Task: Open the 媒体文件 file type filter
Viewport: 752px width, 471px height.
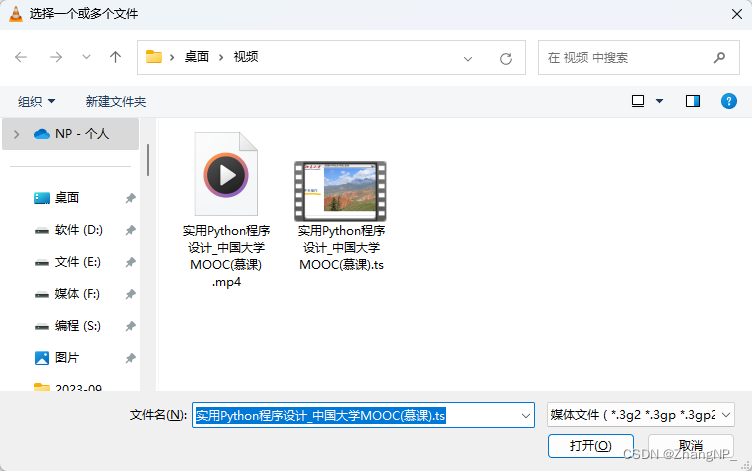Action: (641, 415)
